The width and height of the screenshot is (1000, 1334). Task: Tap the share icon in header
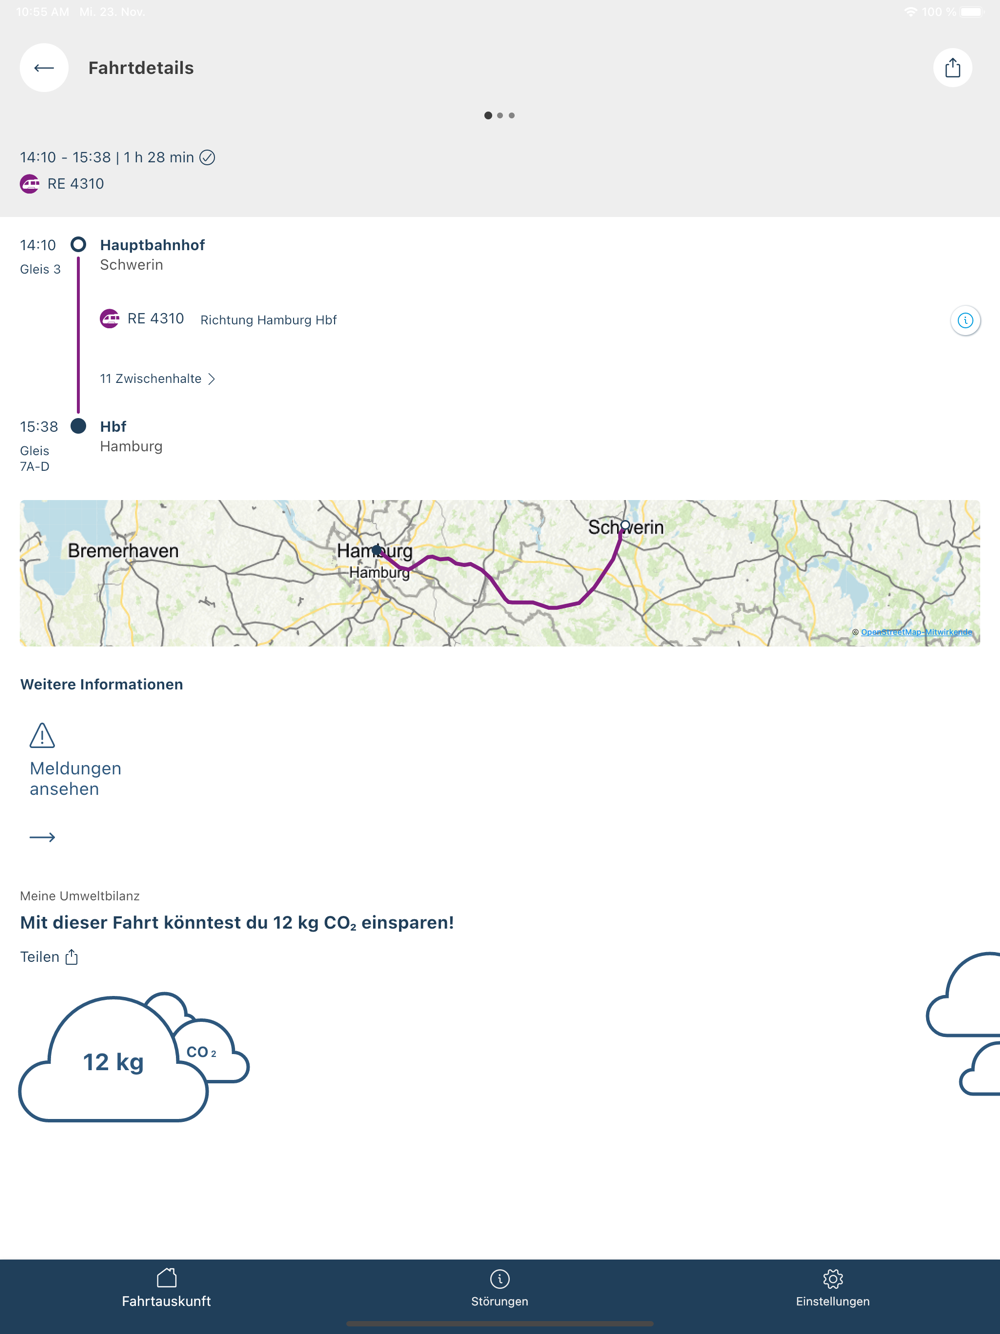tap(952, 68)
